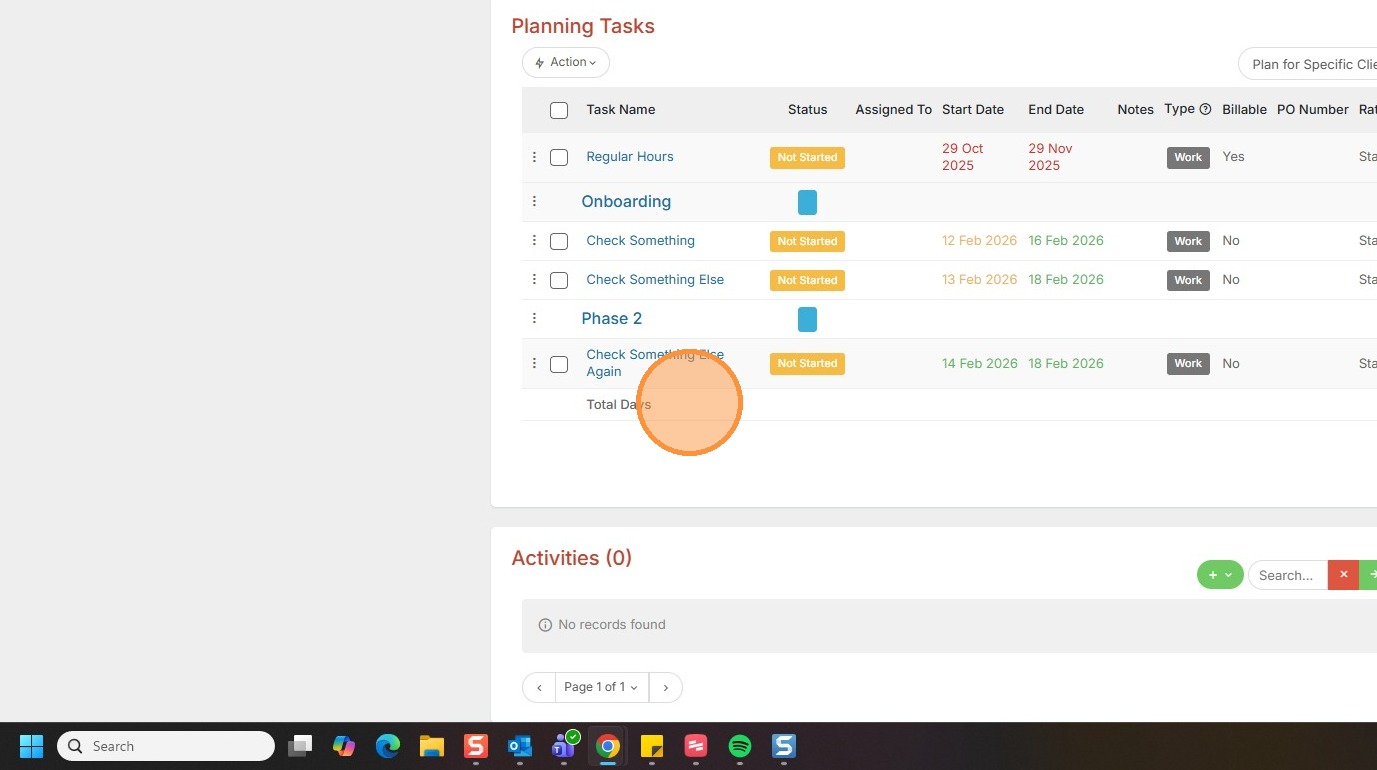
Task: Click the PO Number column header
Action: click(x=1313, y=109)
